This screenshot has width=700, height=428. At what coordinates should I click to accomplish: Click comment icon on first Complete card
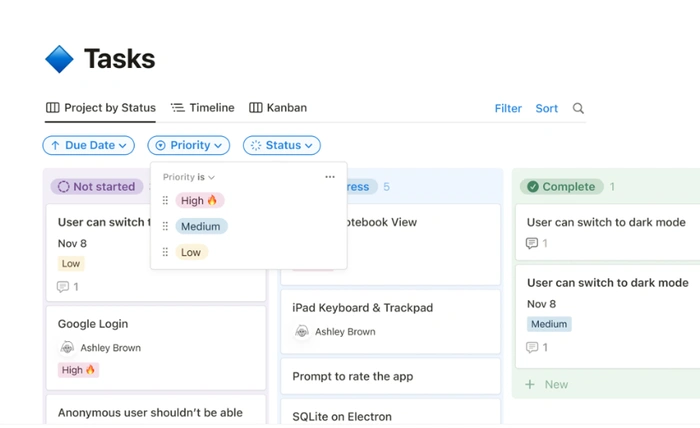tap(532, 243)
